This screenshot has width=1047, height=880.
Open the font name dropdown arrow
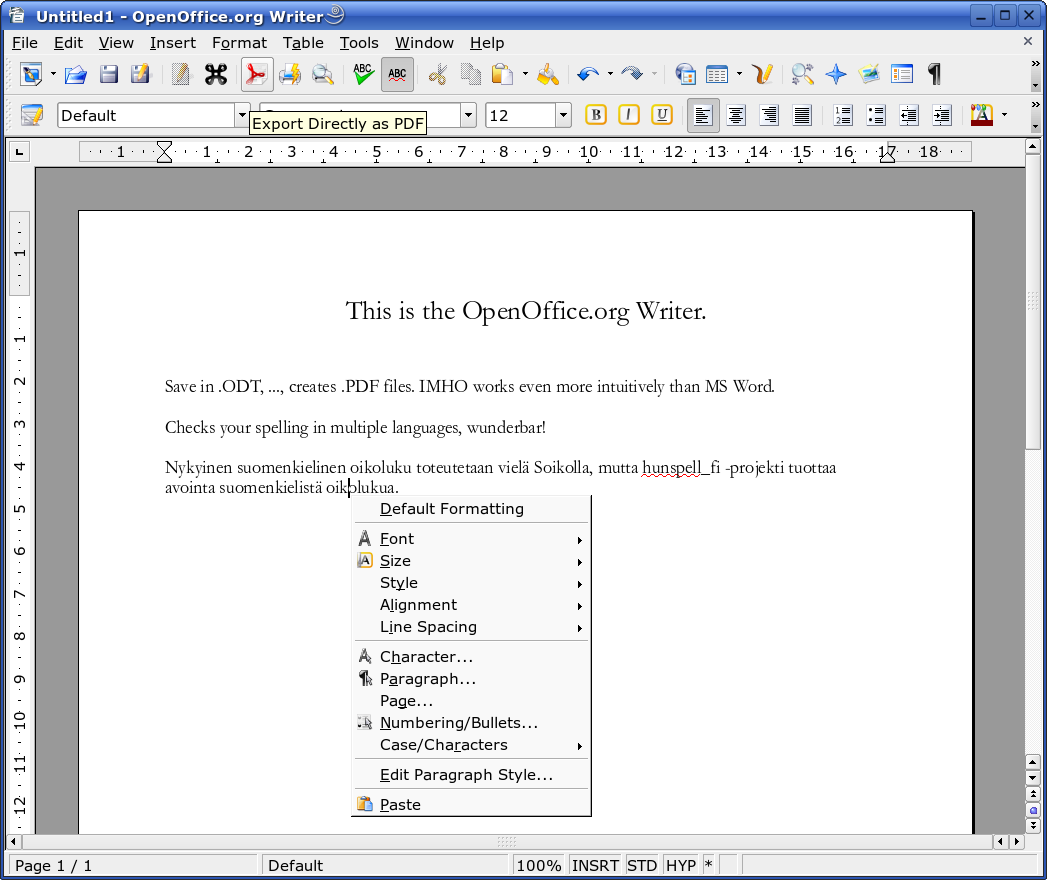(x=468, y=116)
